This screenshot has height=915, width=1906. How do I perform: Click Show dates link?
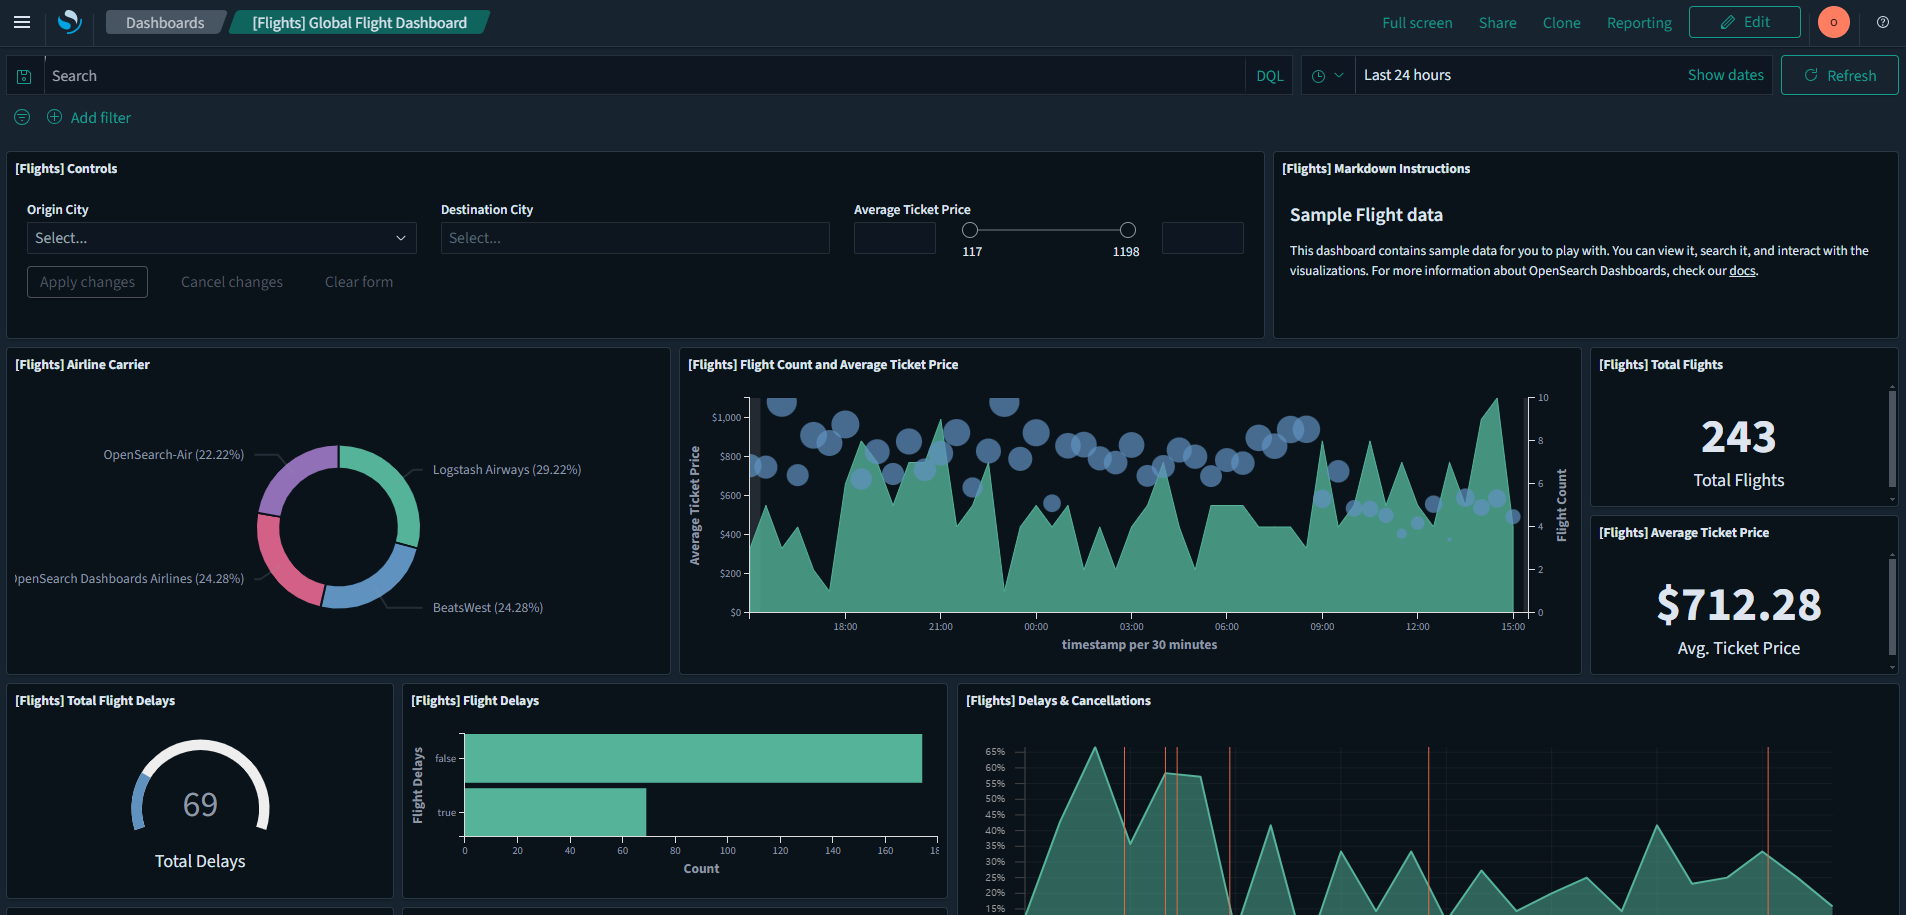point(1726,75)
